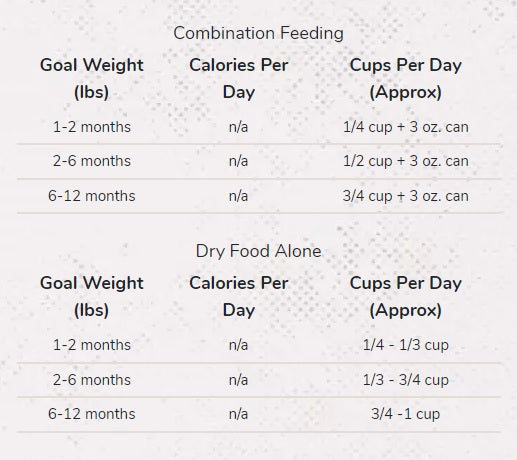Click the 1/4 - 1/3 cup cell
The height and width of the screenshot is (460, 517).
406,345
